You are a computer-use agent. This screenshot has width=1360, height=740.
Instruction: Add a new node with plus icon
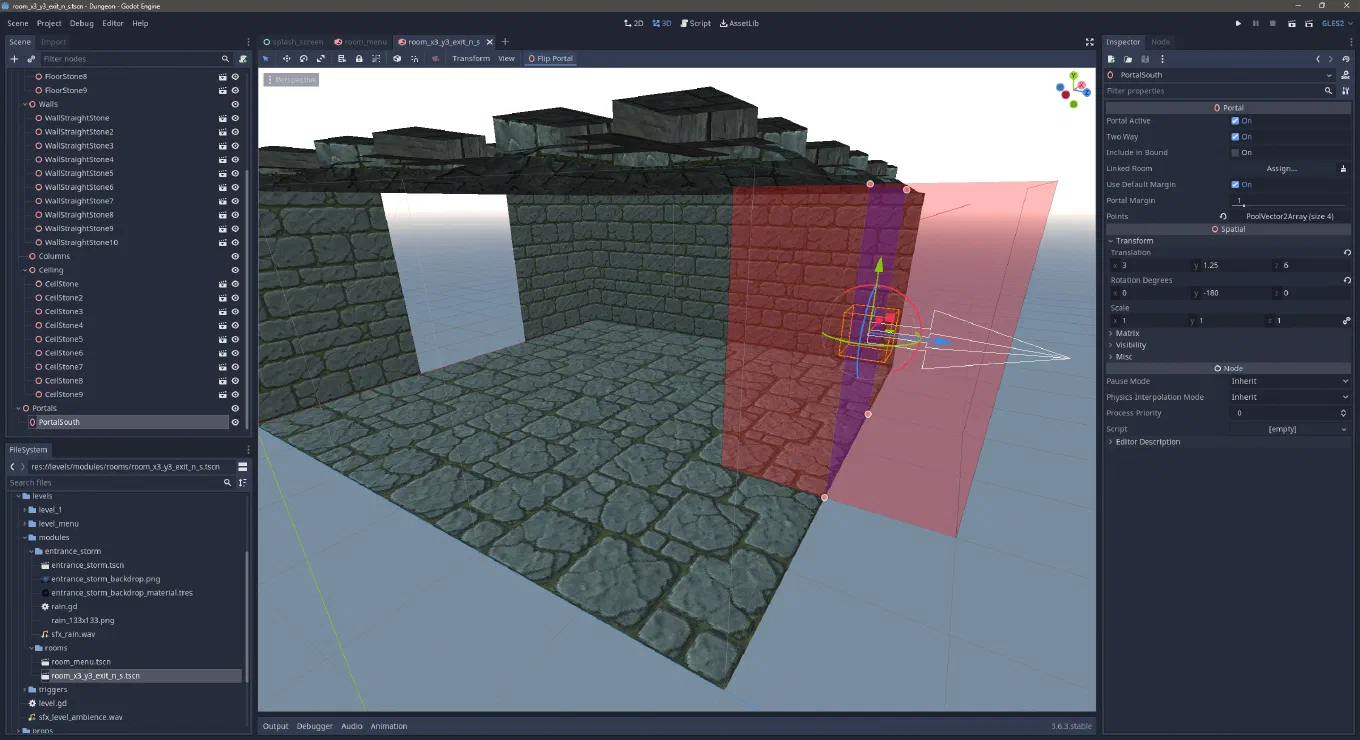pyautogui.click(x=14, y=59)
